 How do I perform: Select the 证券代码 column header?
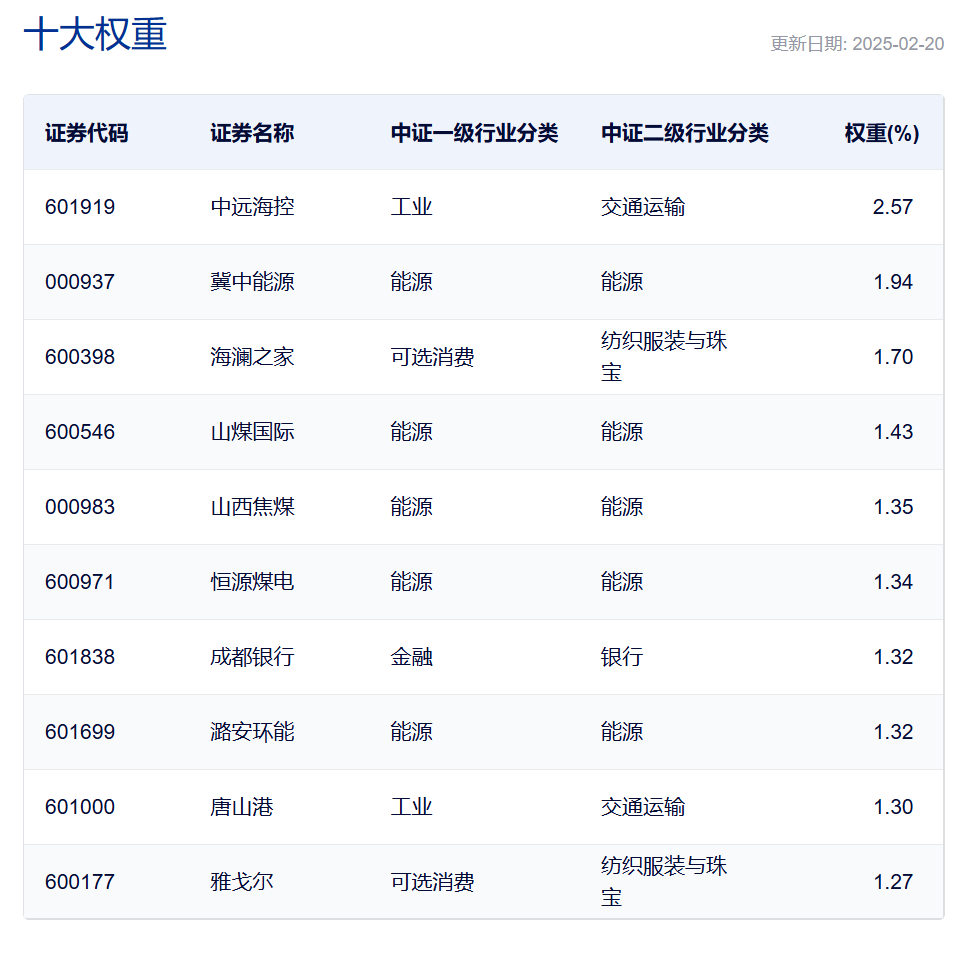pyautogui.click(x=87, y=133)
